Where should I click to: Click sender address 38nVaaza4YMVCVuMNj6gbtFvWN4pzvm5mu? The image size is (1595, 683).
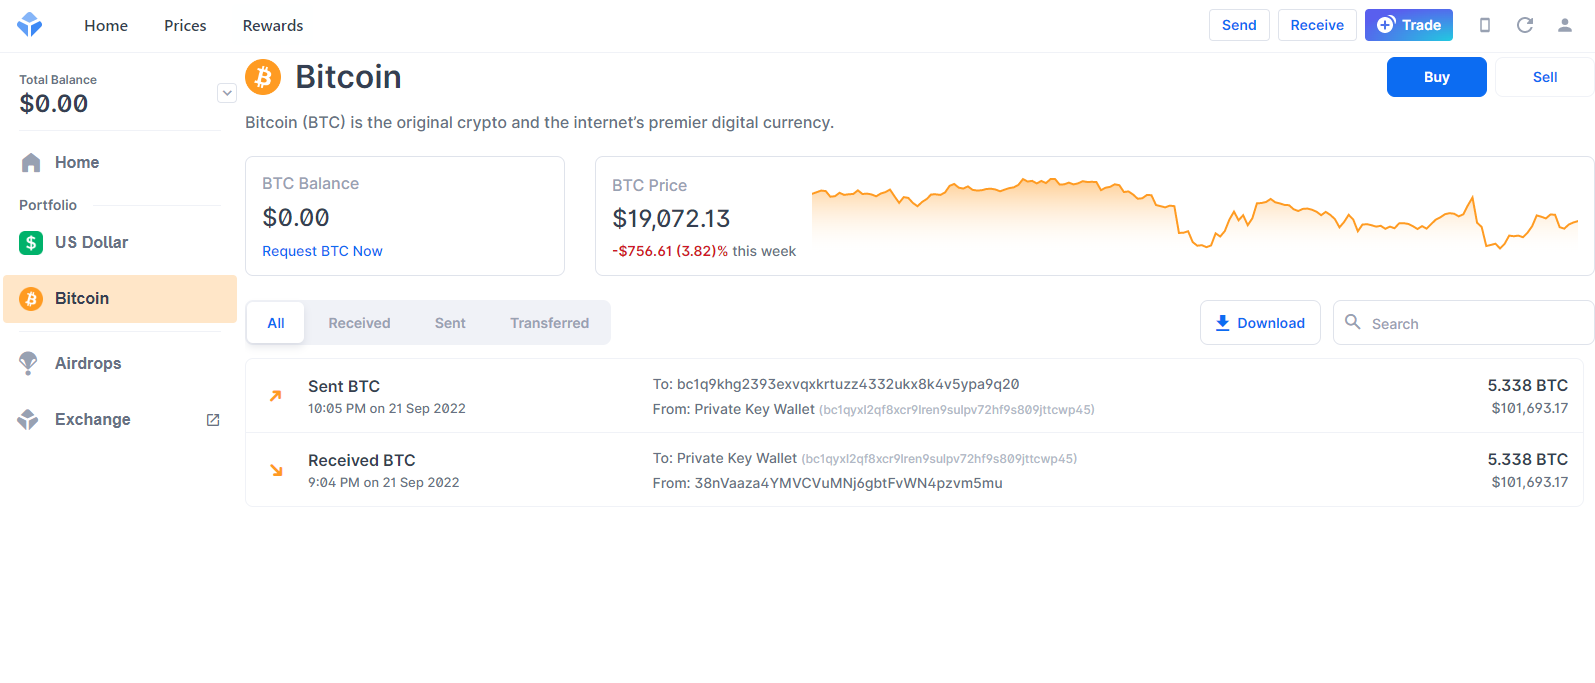coord(848,483)
